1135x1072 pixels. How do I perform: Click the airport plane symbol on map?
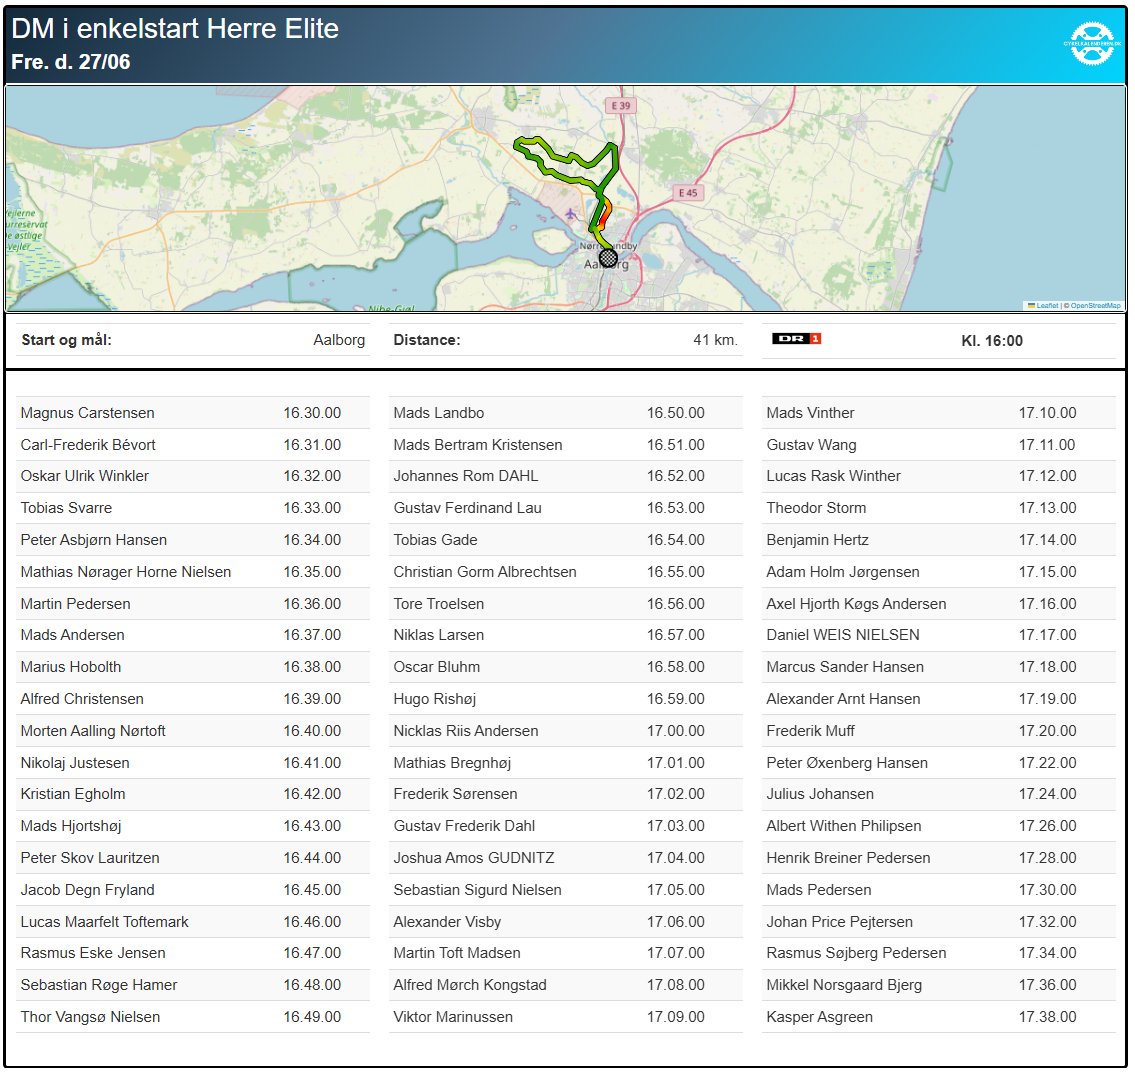click(x=571, y=213)
